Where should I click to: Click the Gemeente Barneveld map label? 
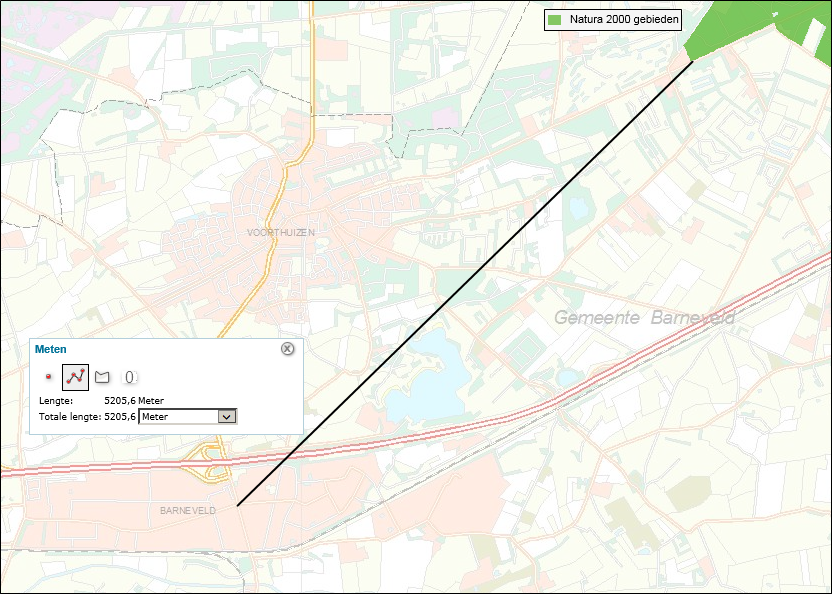pos(644,317)
